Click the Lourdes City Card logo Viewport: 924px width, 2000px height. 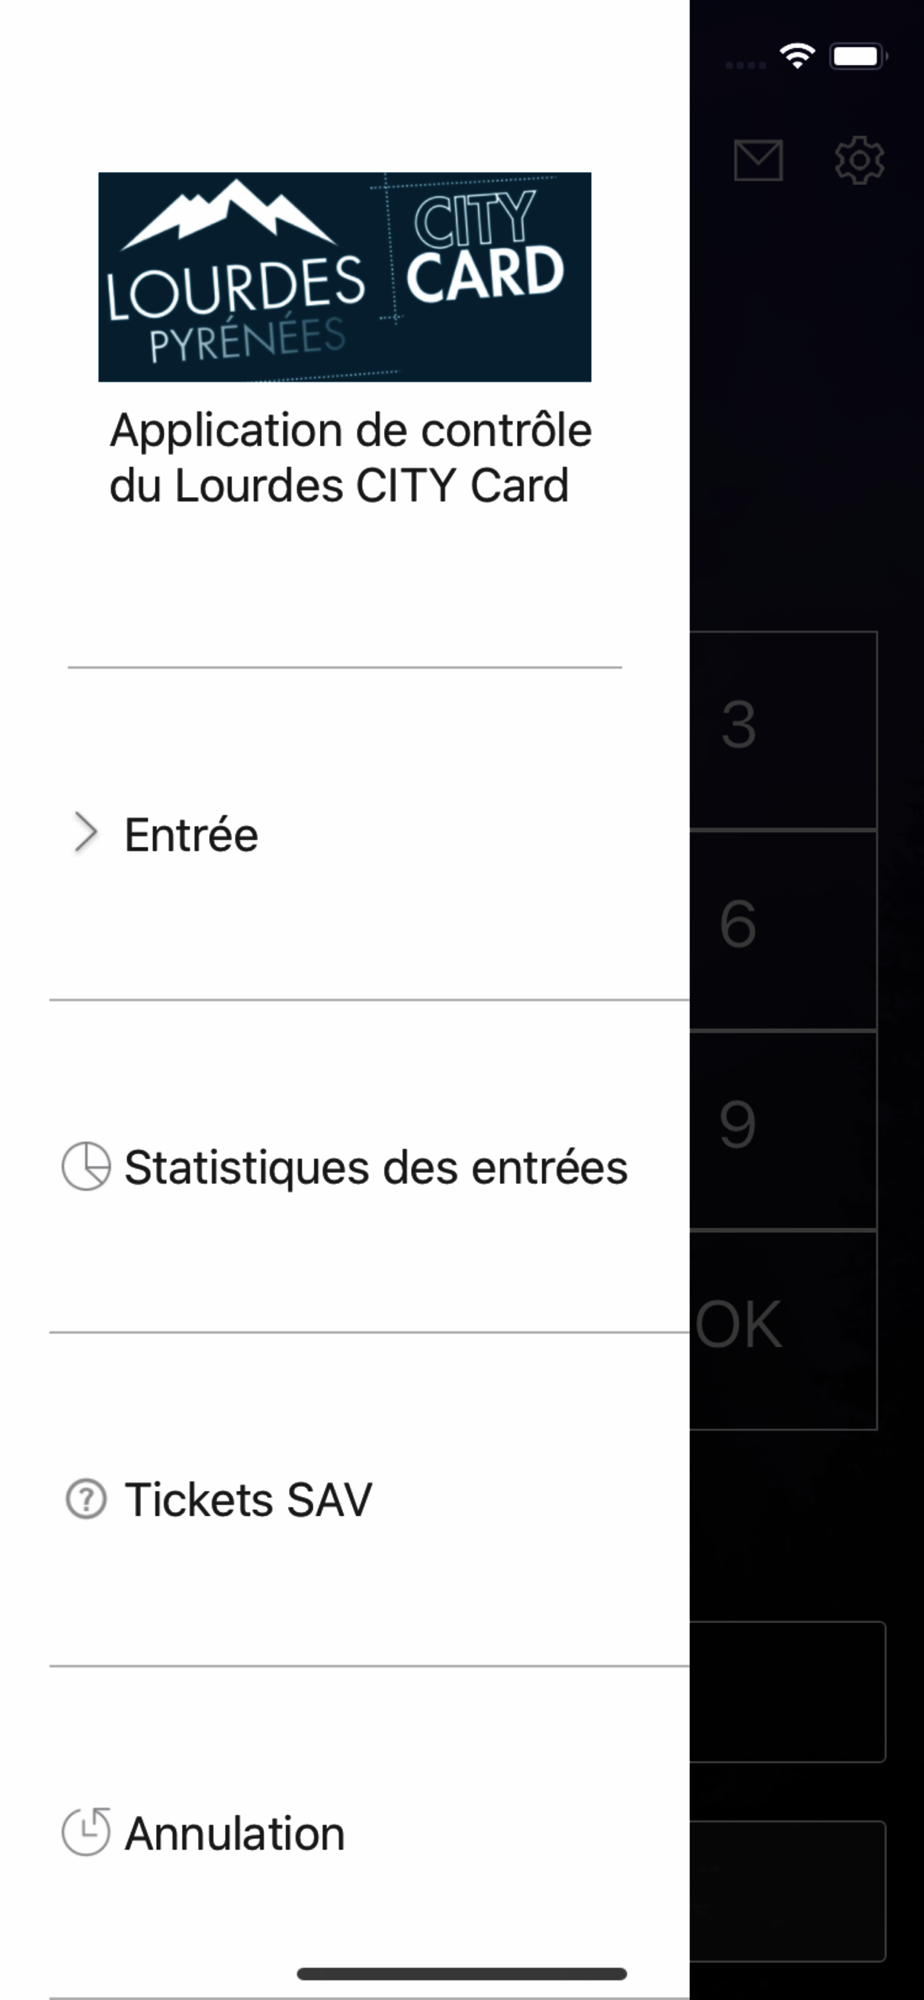click(344, 277)
